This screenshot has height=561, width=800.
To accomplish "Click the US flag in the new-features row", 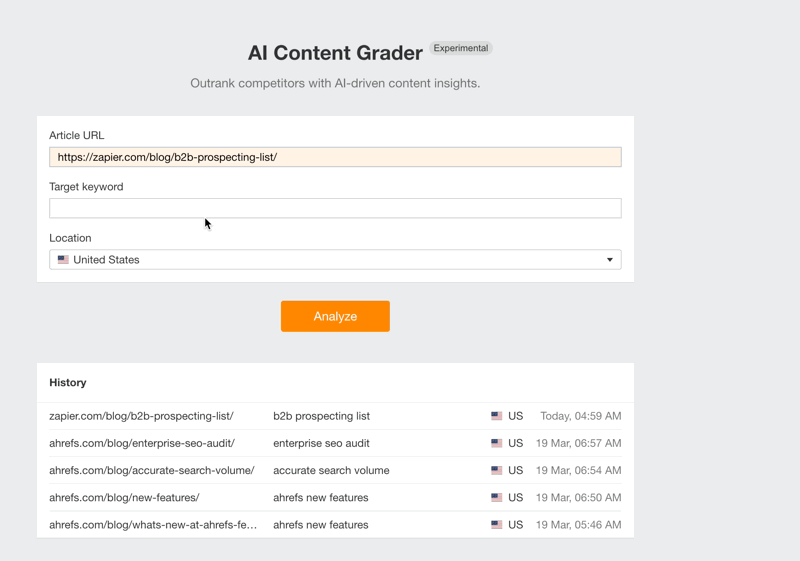I will [496, 497].
